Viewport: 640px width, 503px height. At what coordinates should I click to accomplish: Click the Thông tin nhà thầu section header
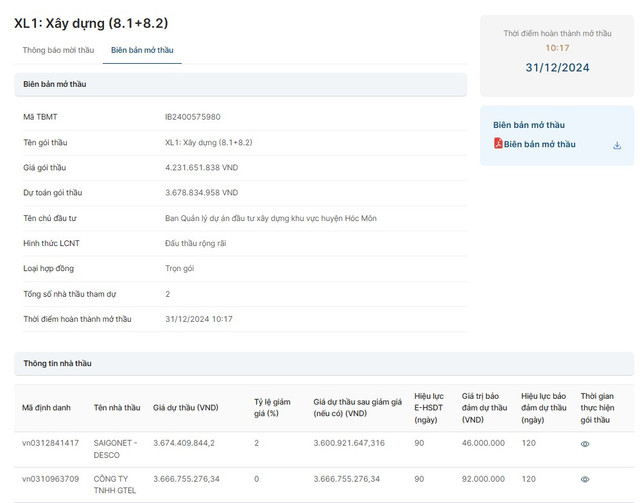[57, 363]
